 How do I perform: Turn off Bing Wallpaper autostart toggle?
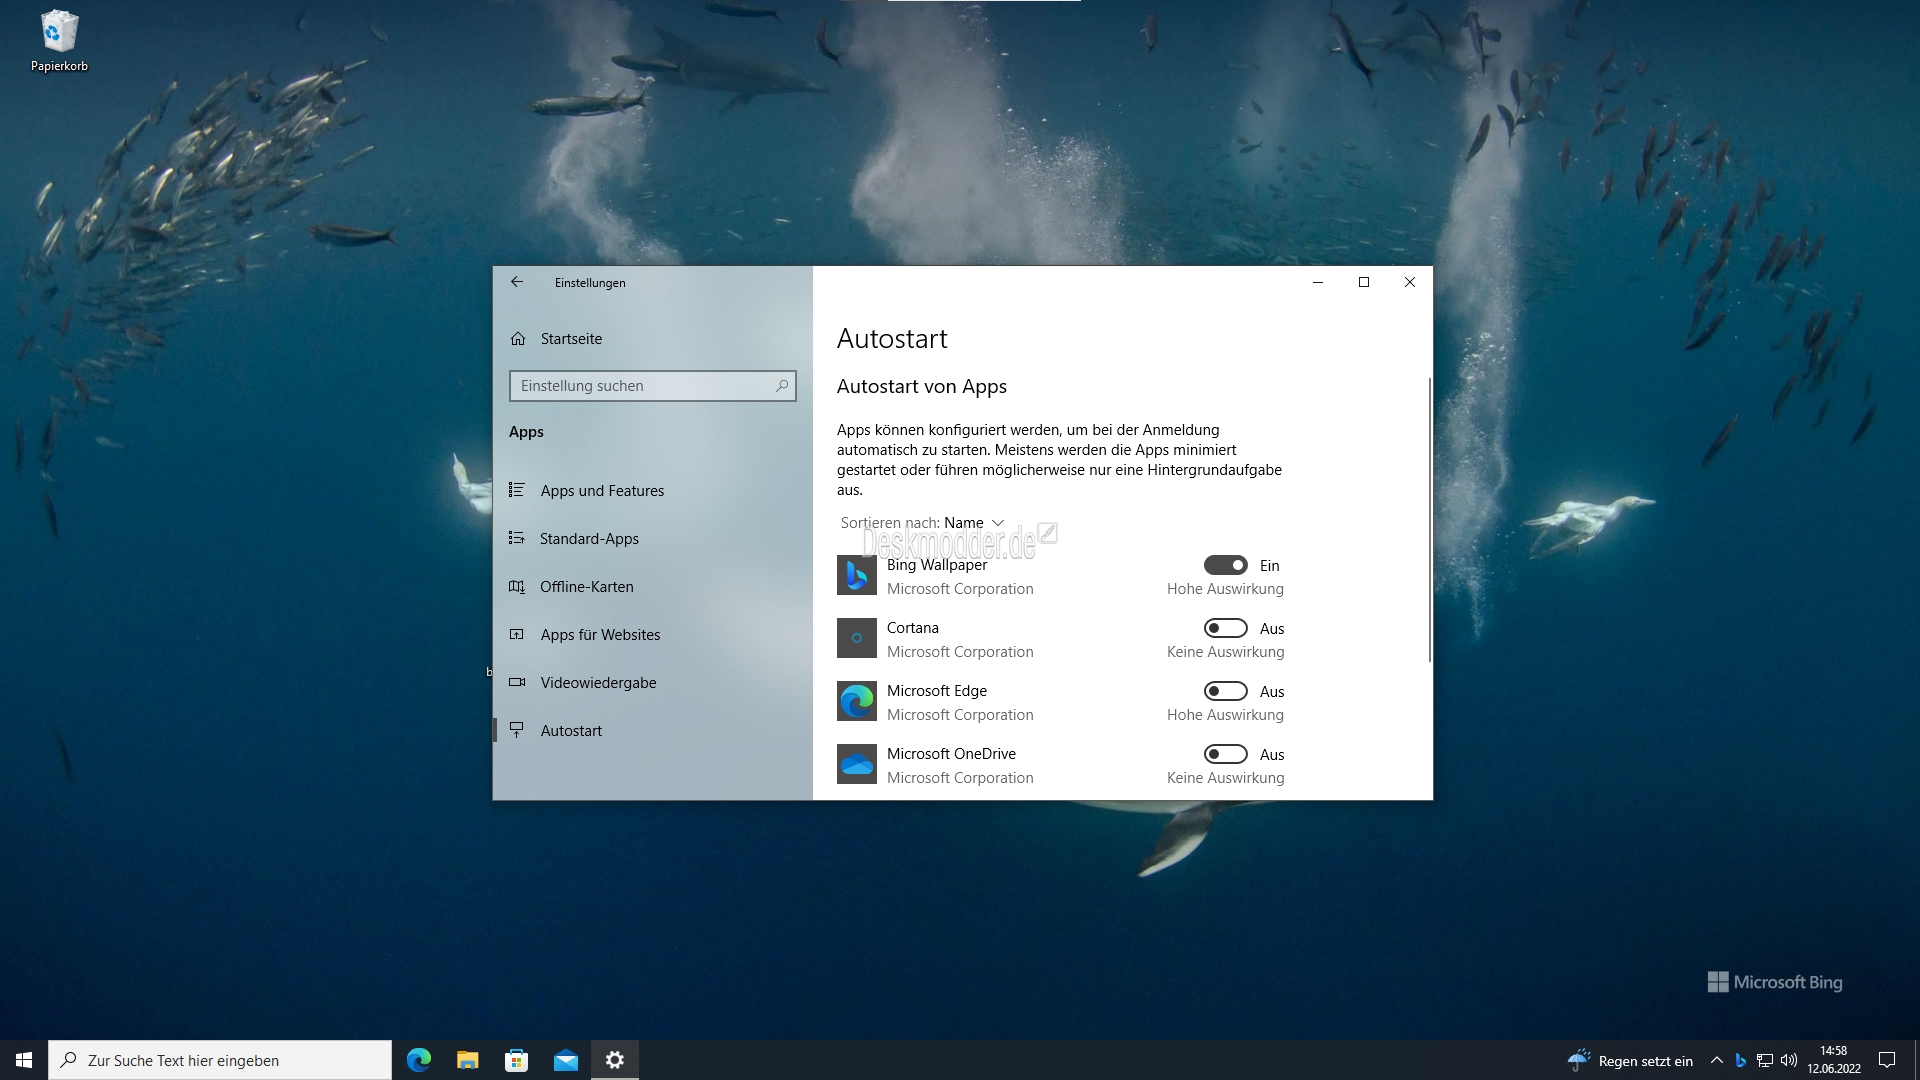[1225, 565]
